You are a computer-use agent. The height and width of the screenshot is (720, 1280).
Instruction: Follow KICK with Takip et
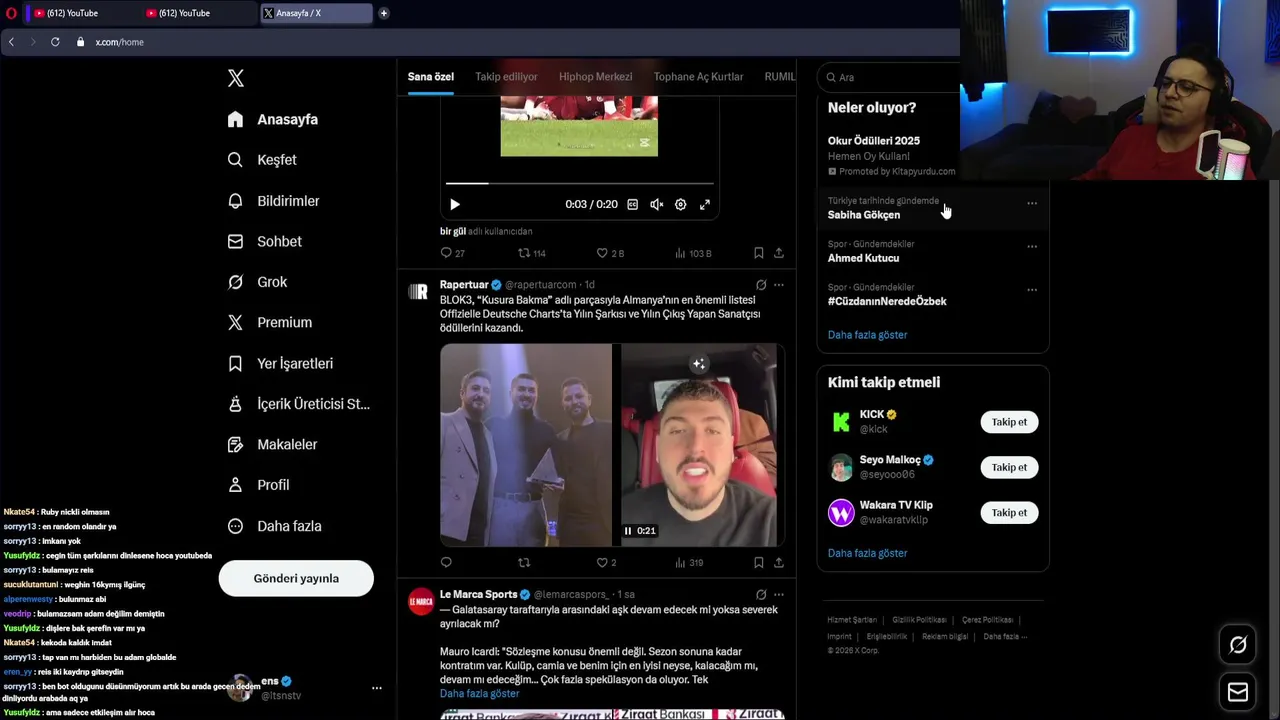[1009, 422]
